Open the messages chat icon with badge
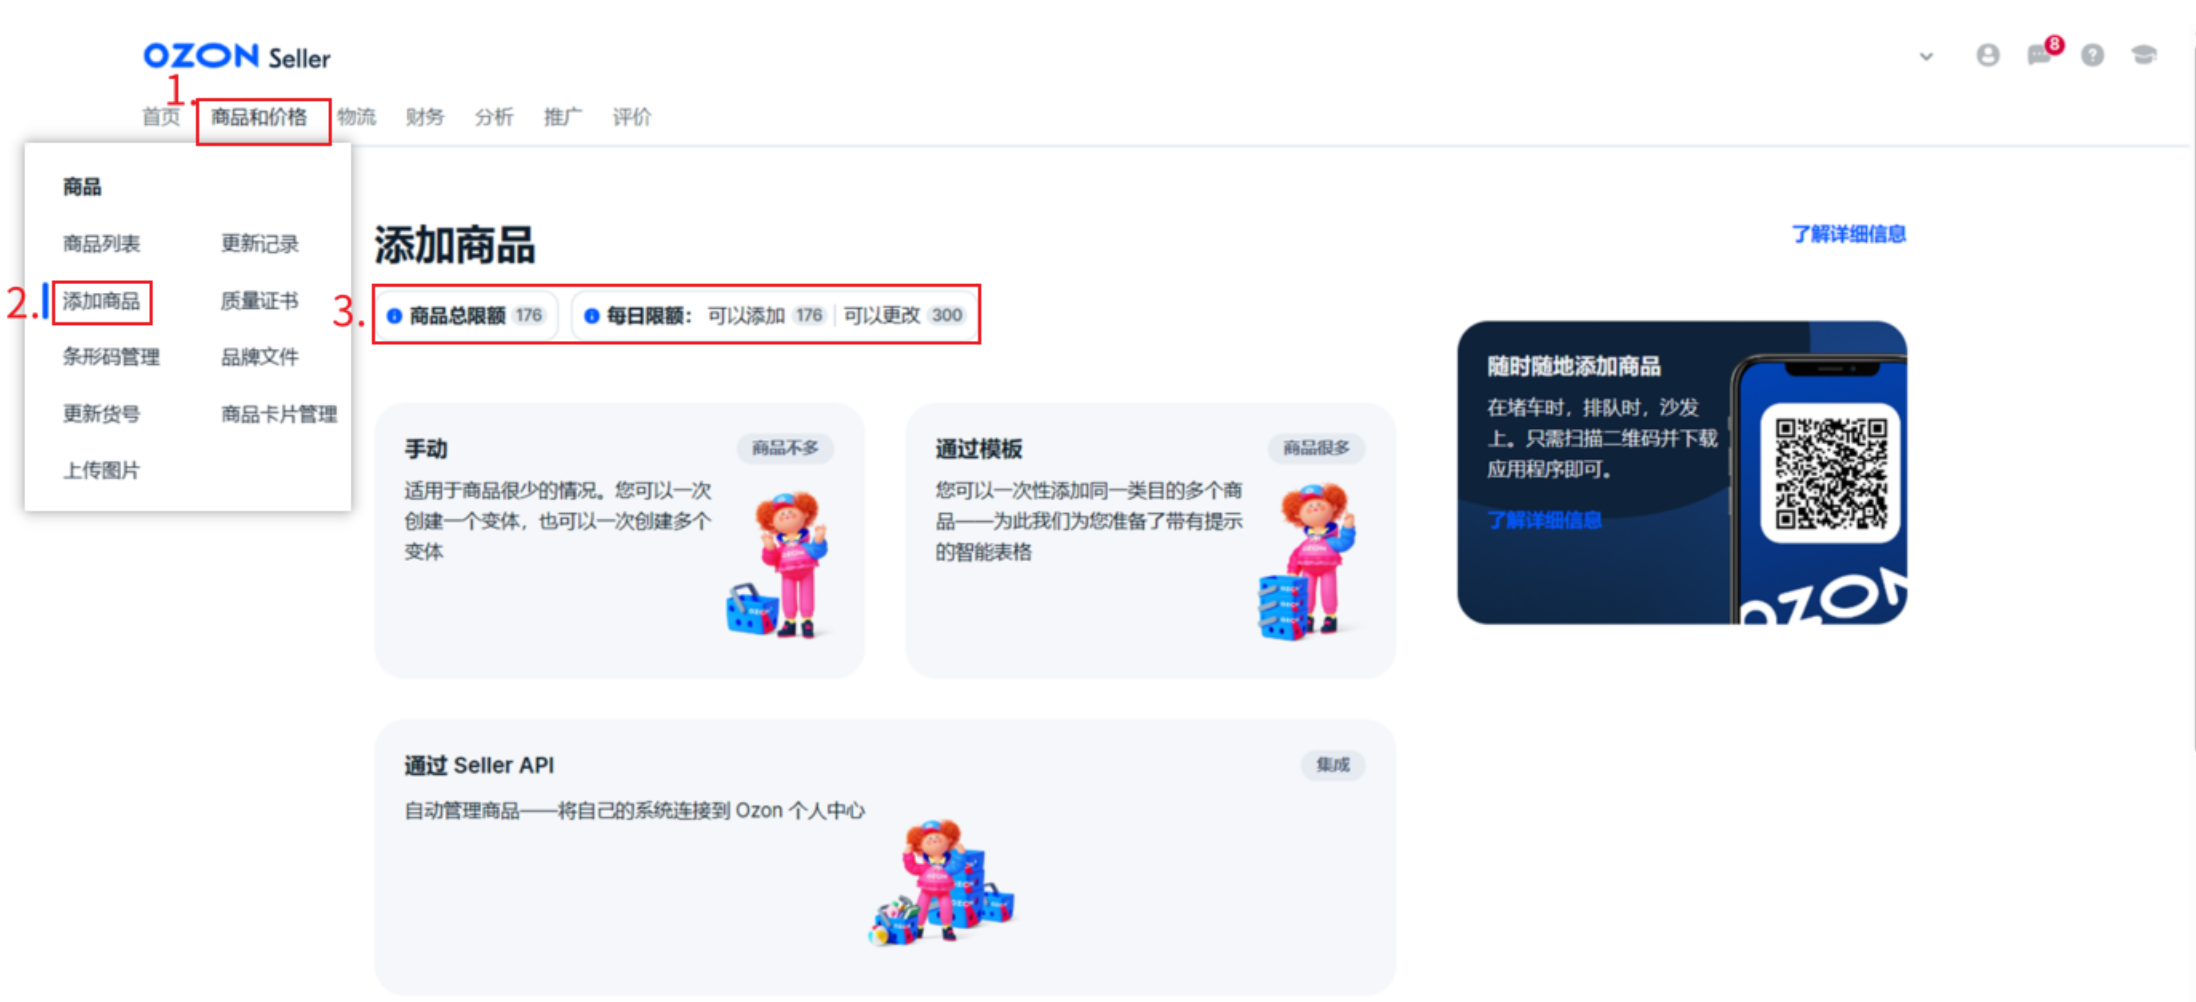Screen dimensions: 2196x1002 (x=2042, y=53)
